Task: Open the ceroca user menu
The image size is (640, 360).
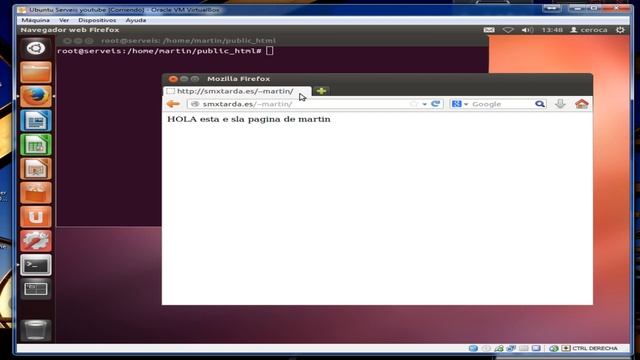Action: click(x=589, y=30)
